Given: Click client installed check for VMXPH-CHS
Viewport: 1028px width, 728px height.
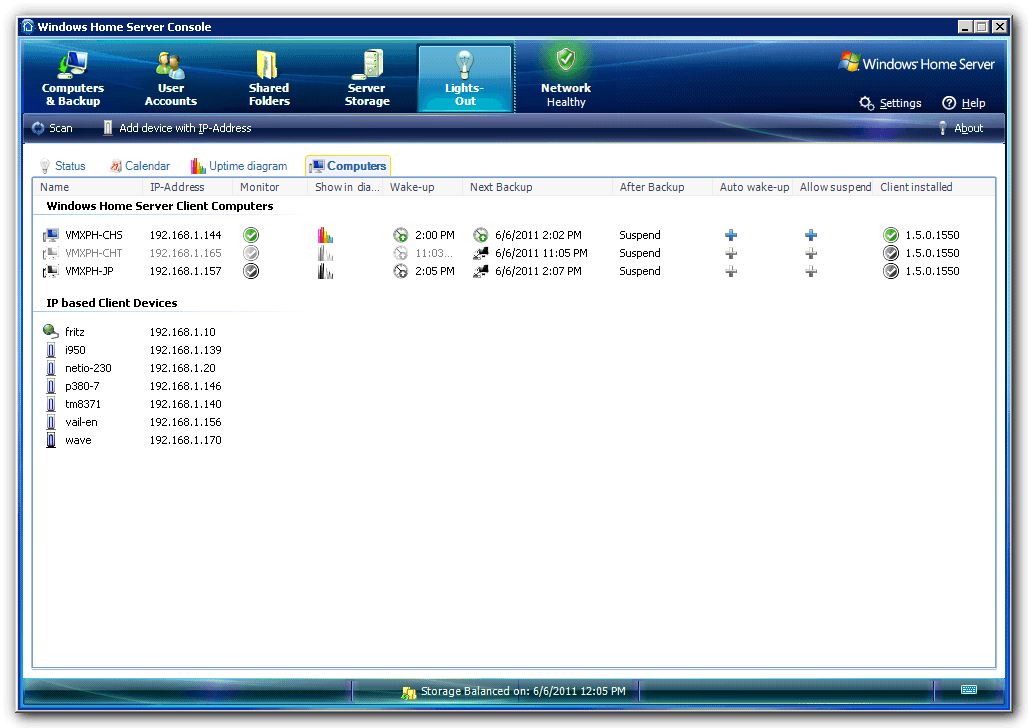Looking at the screenshot, I should coord(890,235).
